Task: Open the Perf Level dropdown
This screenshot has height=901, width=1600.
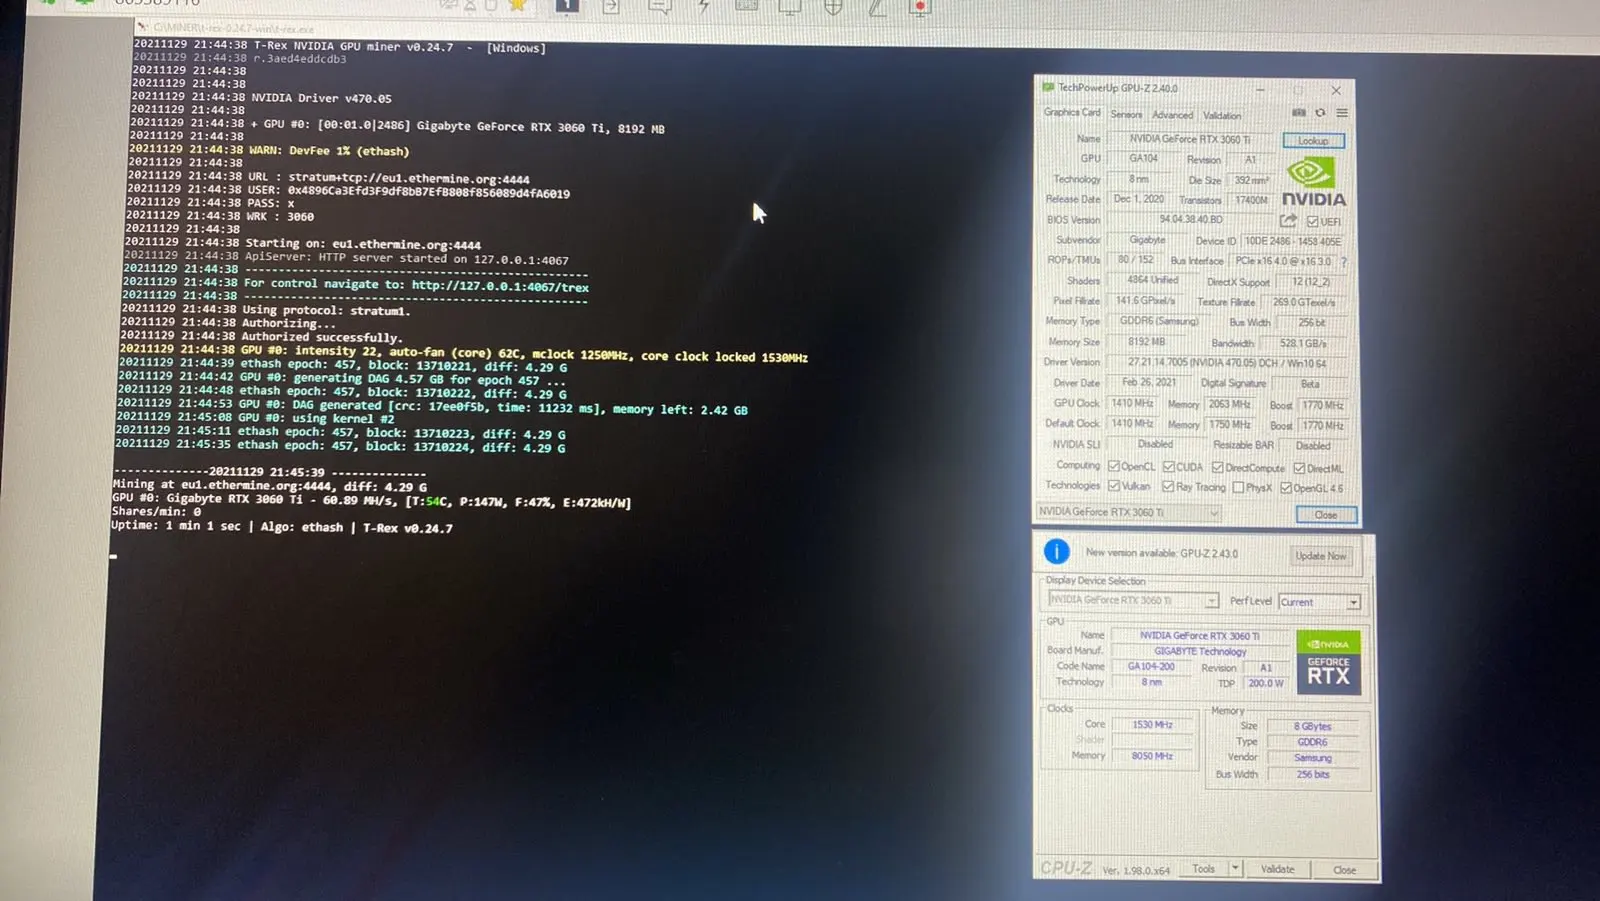Action: 1320,602
